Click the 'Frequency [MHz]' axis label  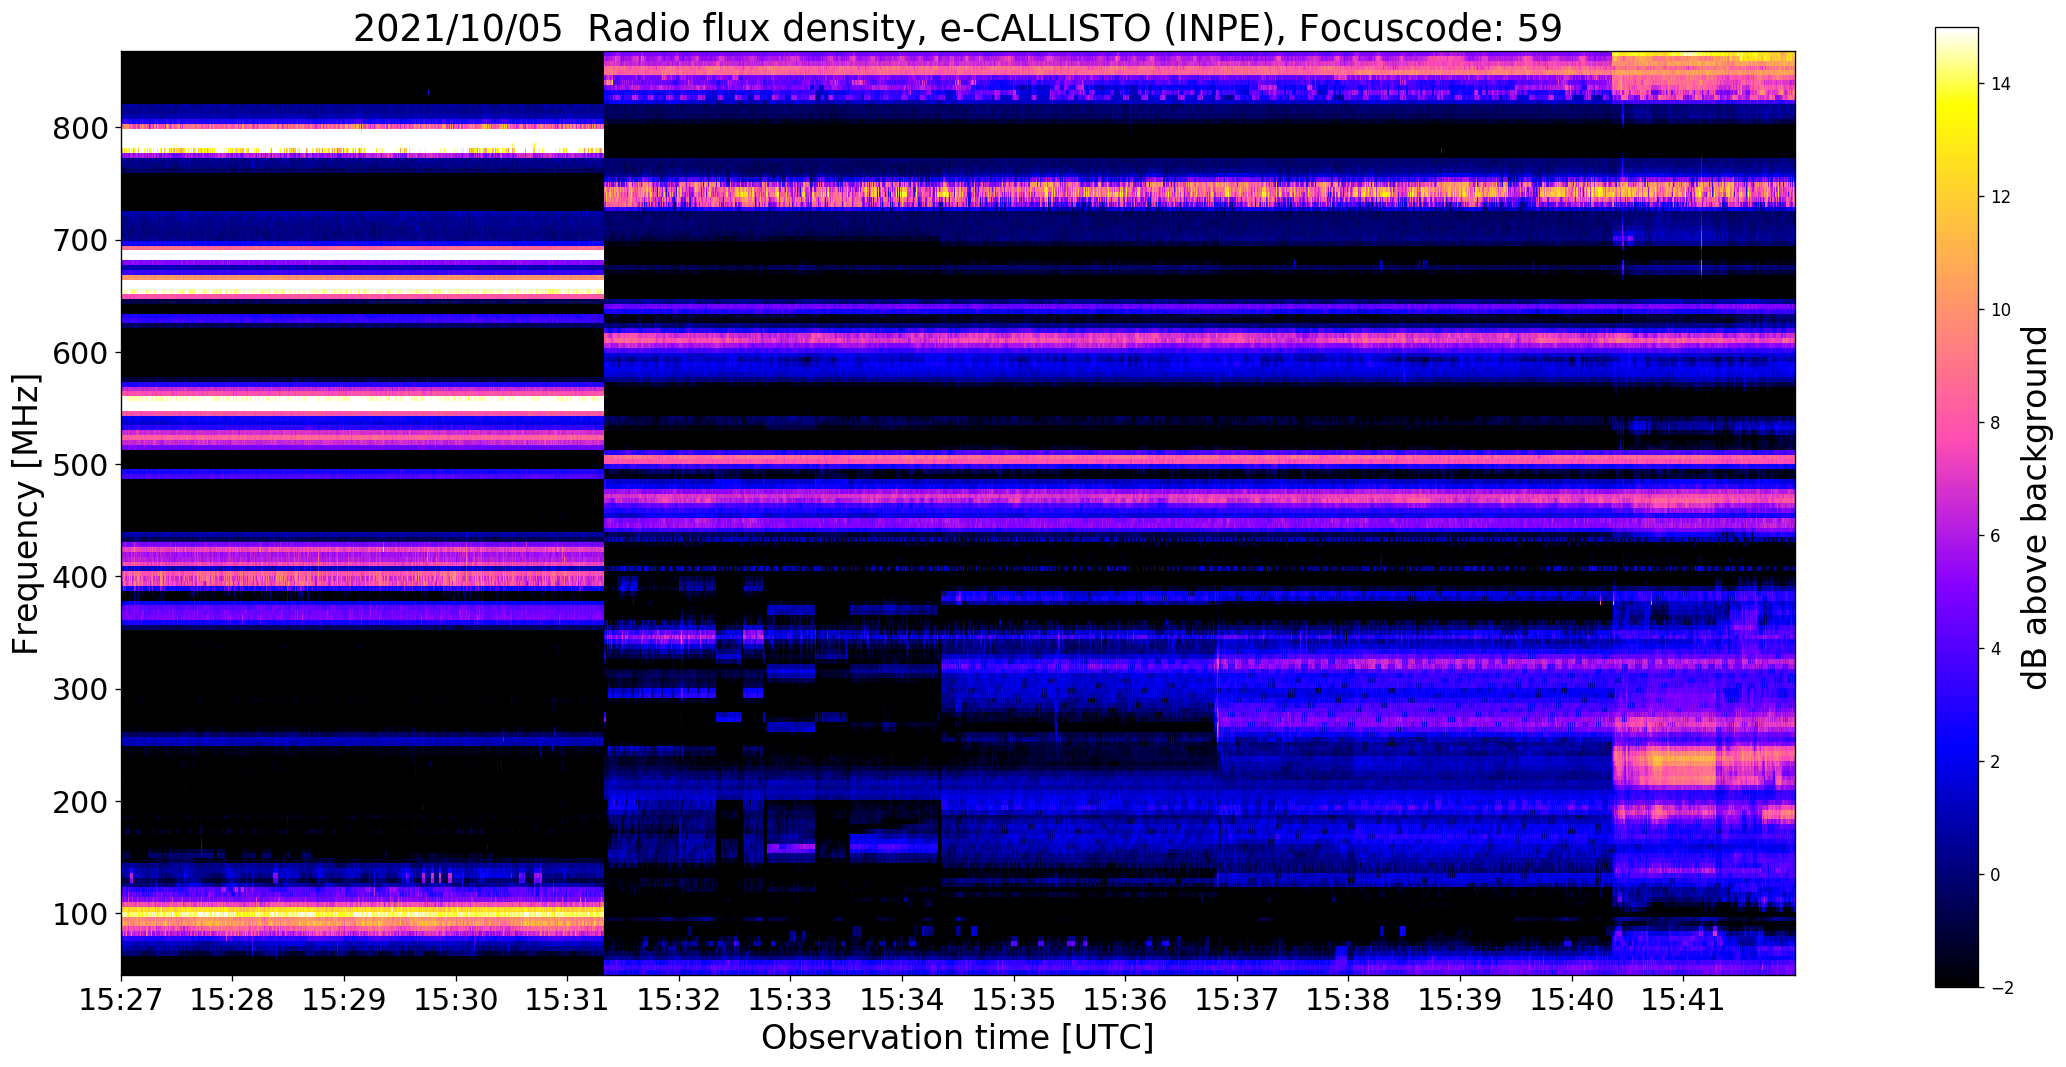pos(26,514)
